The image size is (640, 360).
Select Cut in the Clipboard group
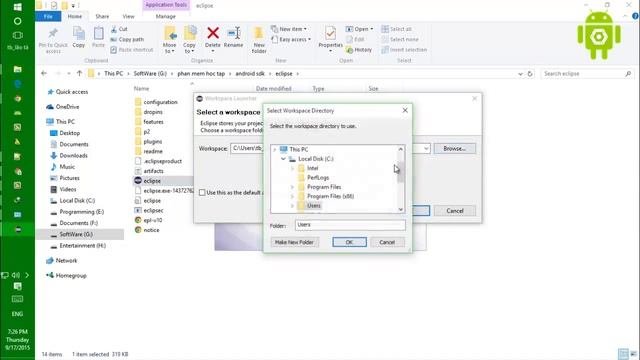click(x=119, y=29)
